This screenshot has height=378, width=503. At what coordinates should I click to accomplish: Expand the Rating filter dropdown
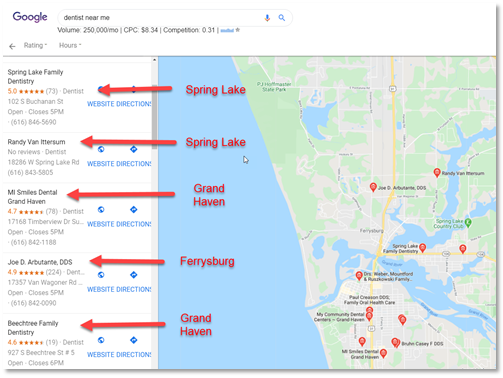[x=35, y=45]
